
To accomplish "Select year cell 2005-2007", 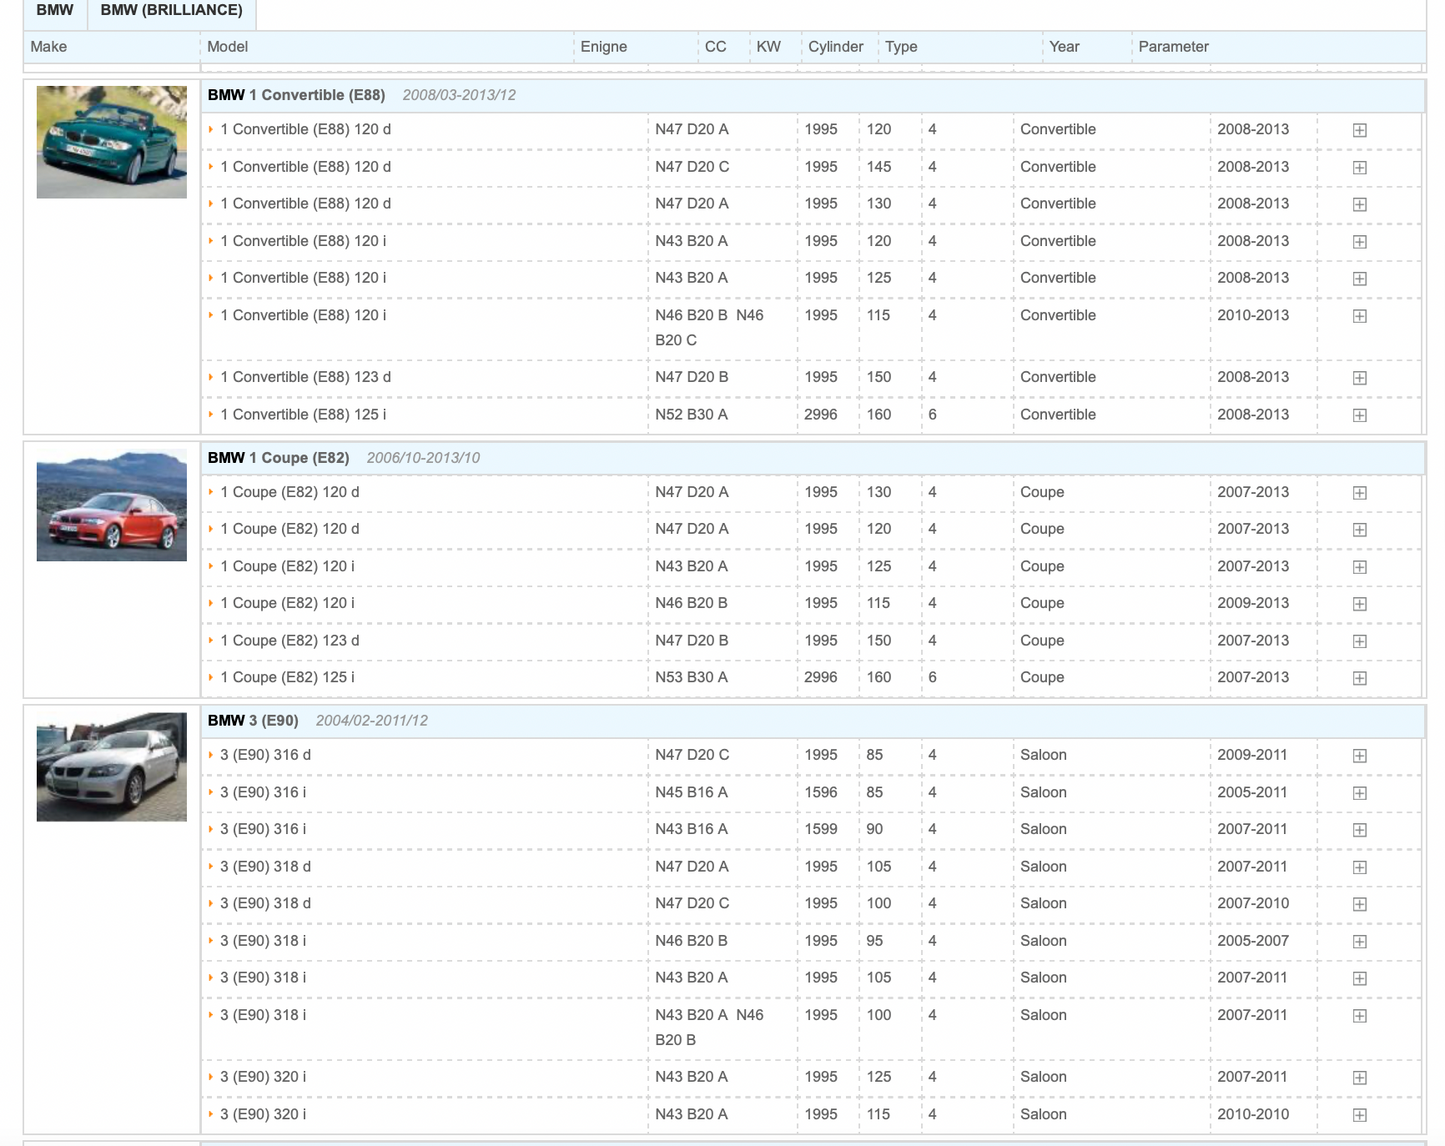I will pyautogui.click(x=1253, y=941).
